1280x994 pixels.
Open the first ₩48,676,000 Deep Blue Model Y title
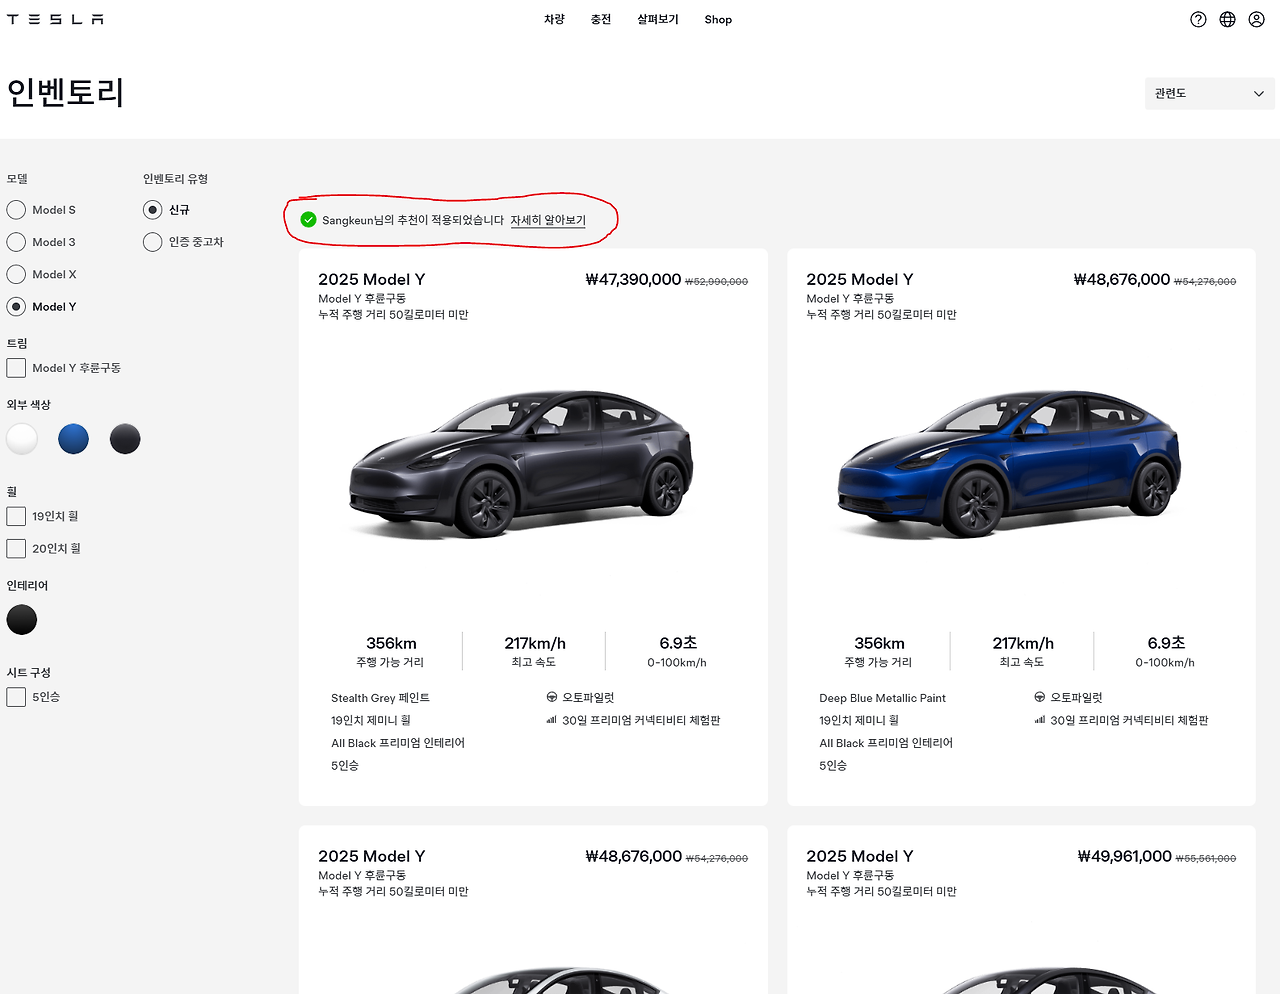coord(860,280)
